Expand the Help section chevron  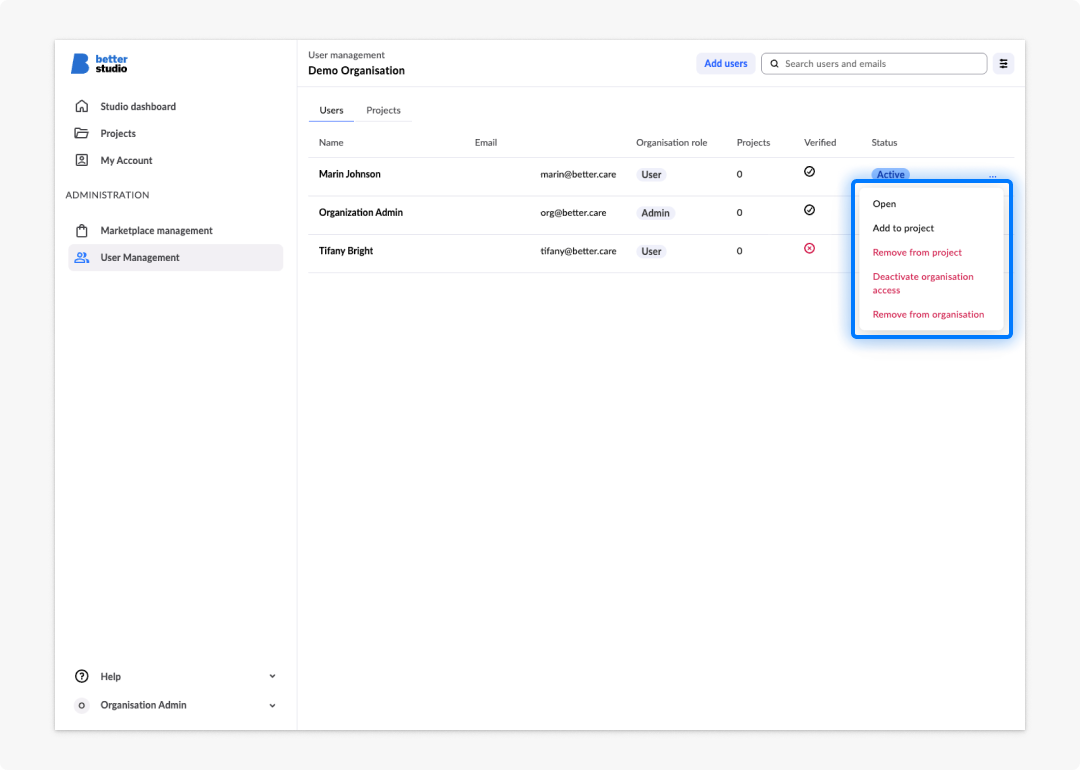click(x=273, y=676)
